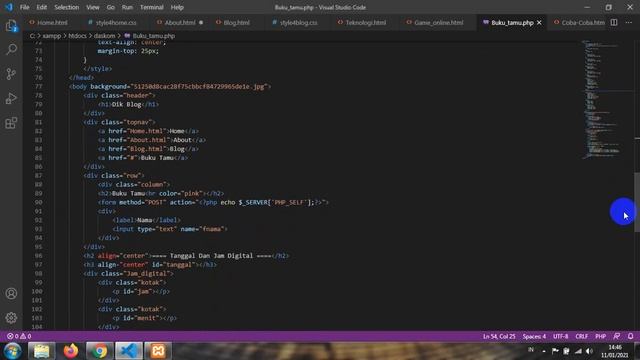Switch to the style4blog.css tab
640x360 pixels.
[x=298, y=22]
